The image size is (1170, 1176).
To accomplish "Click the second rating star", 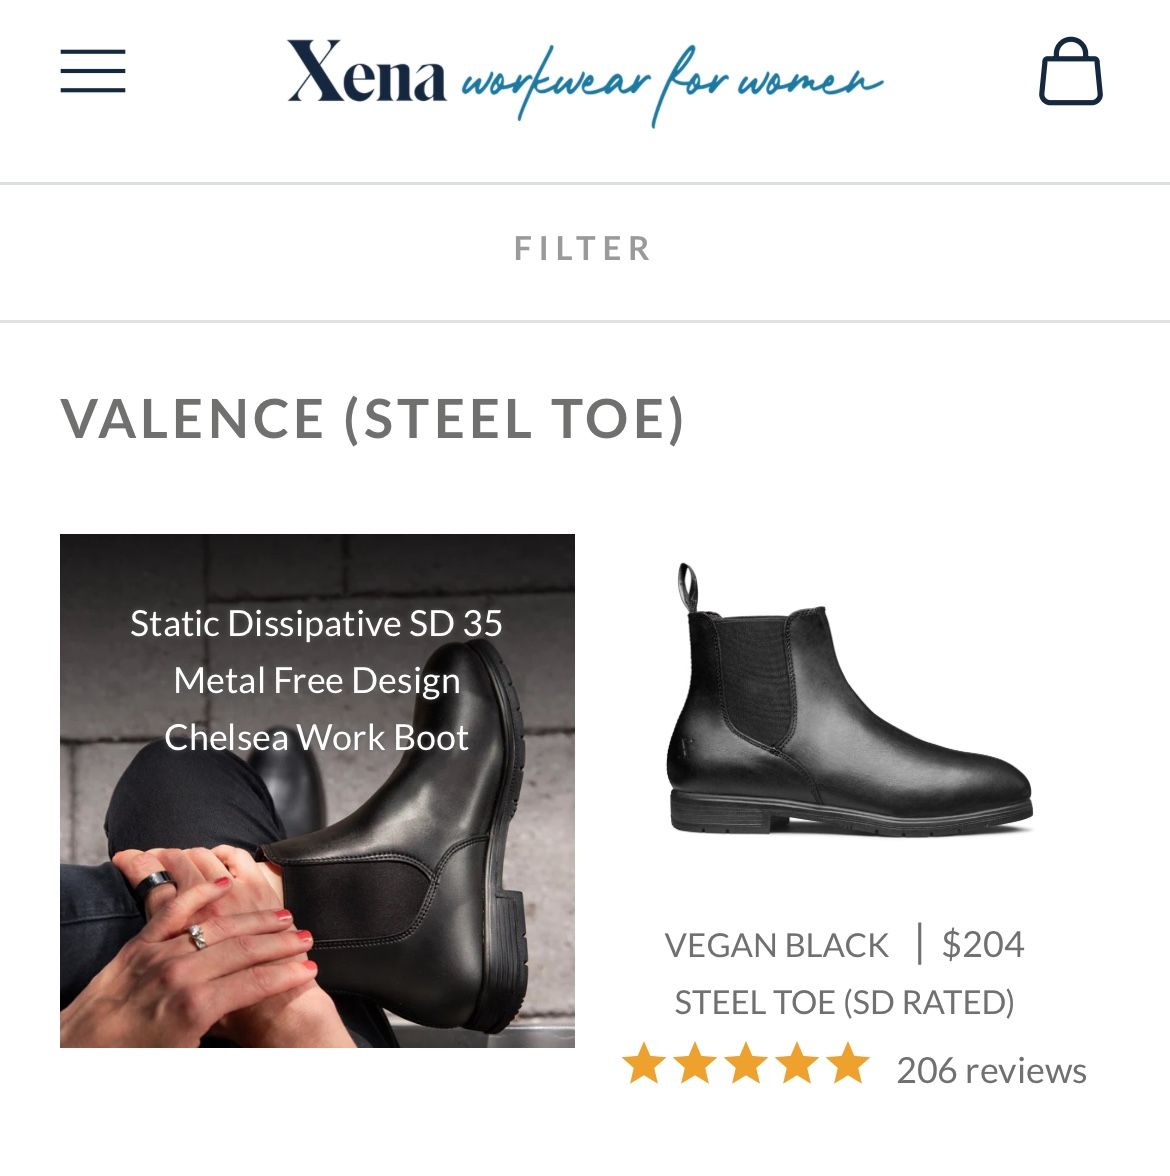I will 695,1064.
